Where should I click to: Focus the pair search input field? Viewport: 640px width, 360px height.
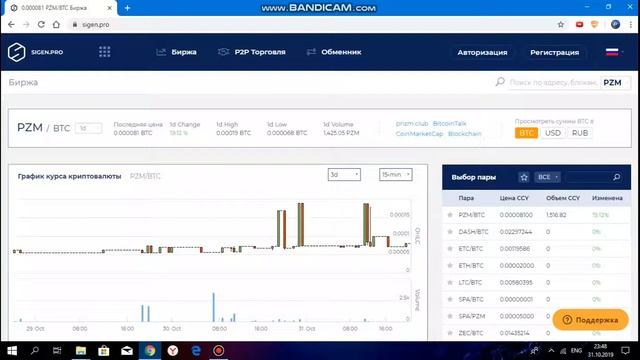(x=589, y=177)
